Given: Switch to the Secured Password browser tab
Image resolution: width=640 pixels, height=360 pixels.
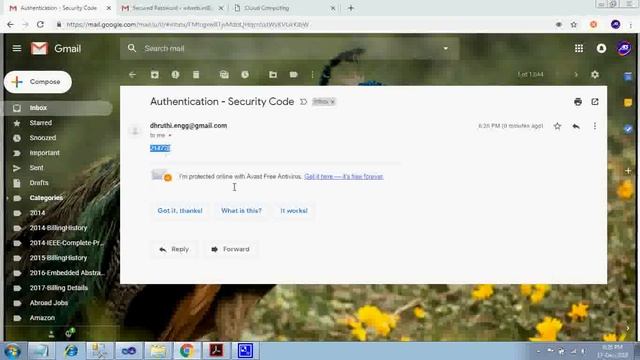Looking at the screenshot, I should pos(172,8).
